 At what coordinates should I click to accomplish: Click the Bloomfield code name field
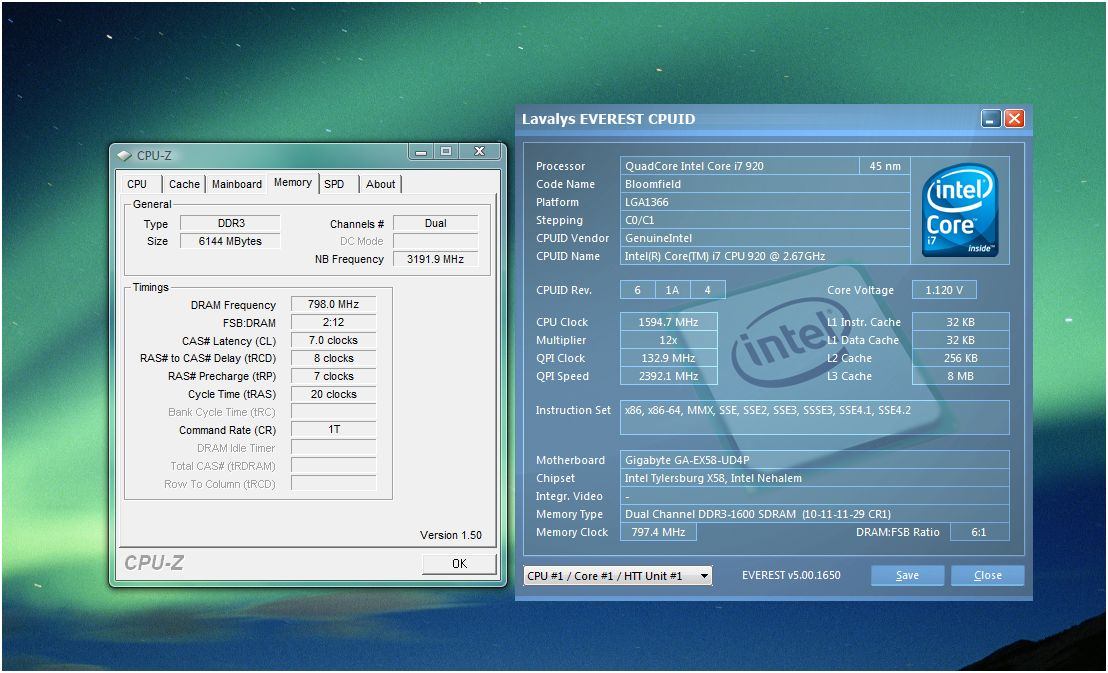(x=765, y=184)
